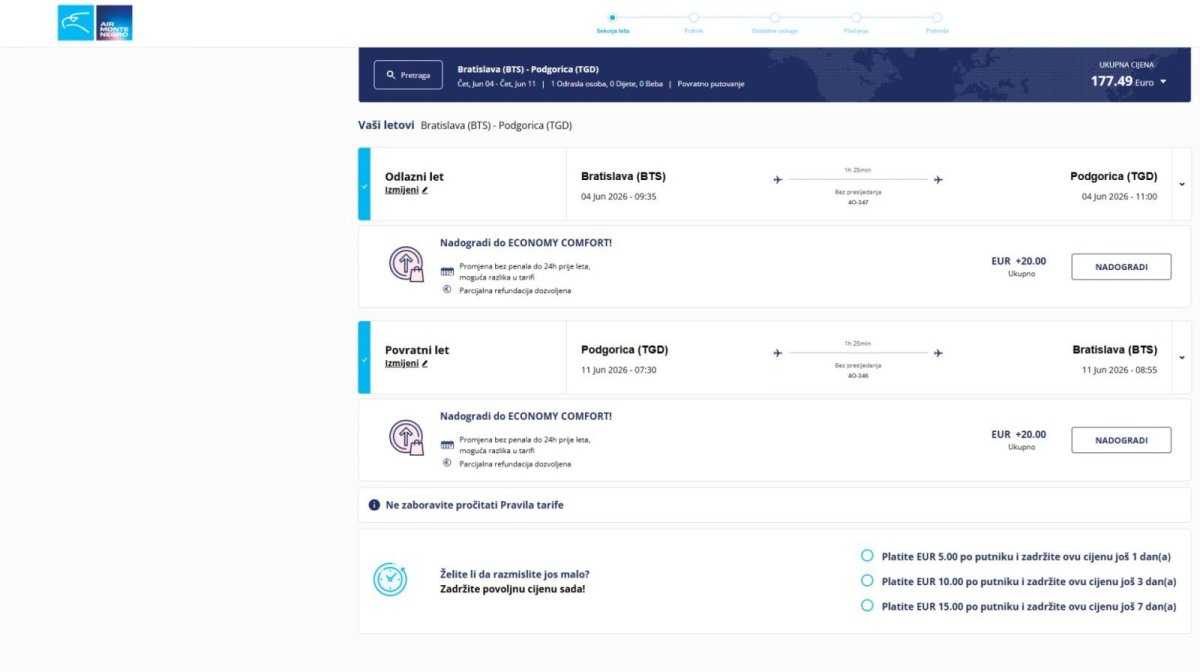Click the Air Montenegro logo

tap(95, 23)
